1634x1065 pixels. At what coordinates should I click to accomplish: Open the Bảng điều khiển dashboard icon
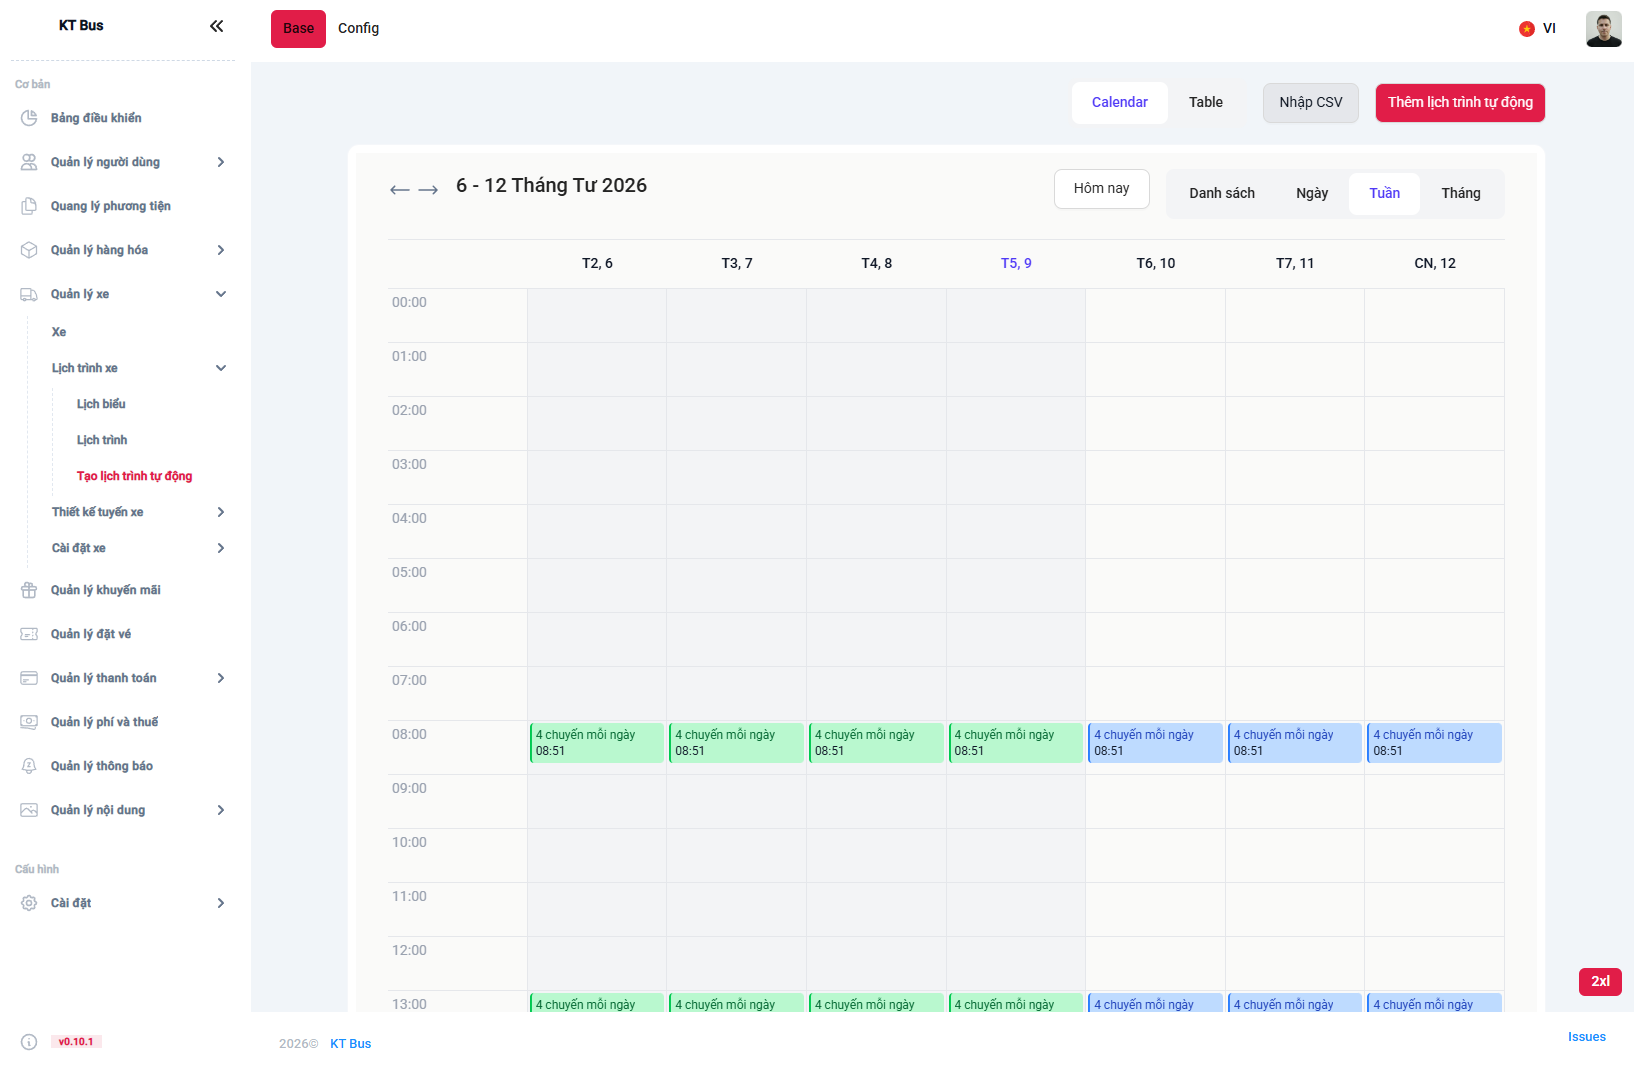click(29, 118)
